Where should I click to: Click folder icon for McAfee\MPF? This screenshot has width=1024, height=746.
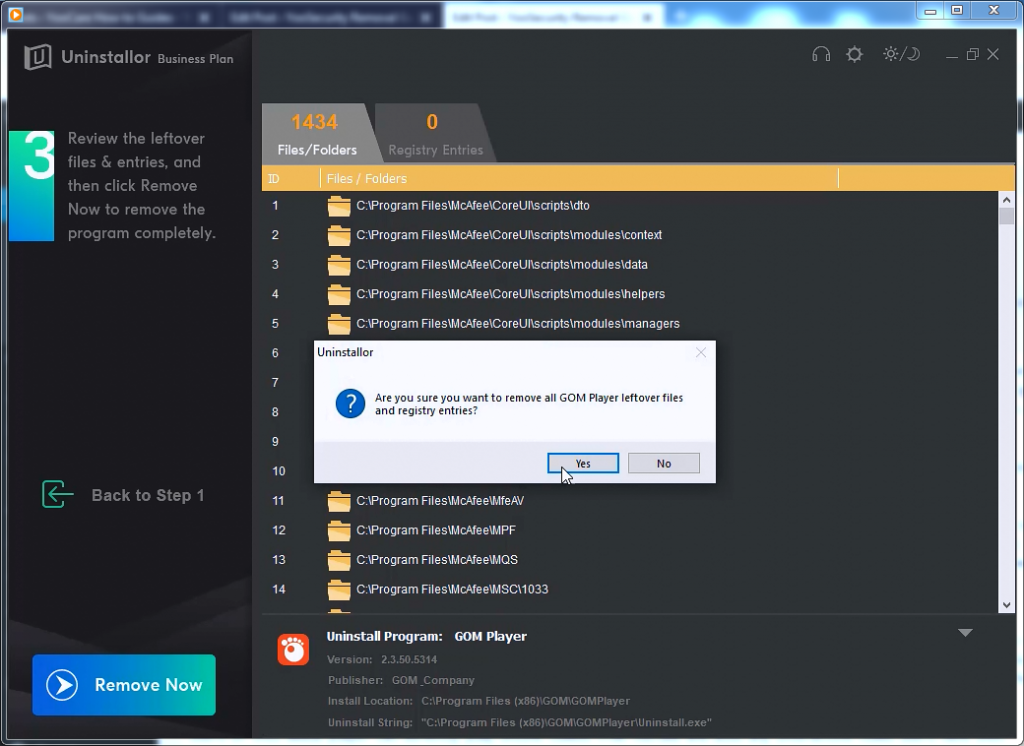pos(339,530)
